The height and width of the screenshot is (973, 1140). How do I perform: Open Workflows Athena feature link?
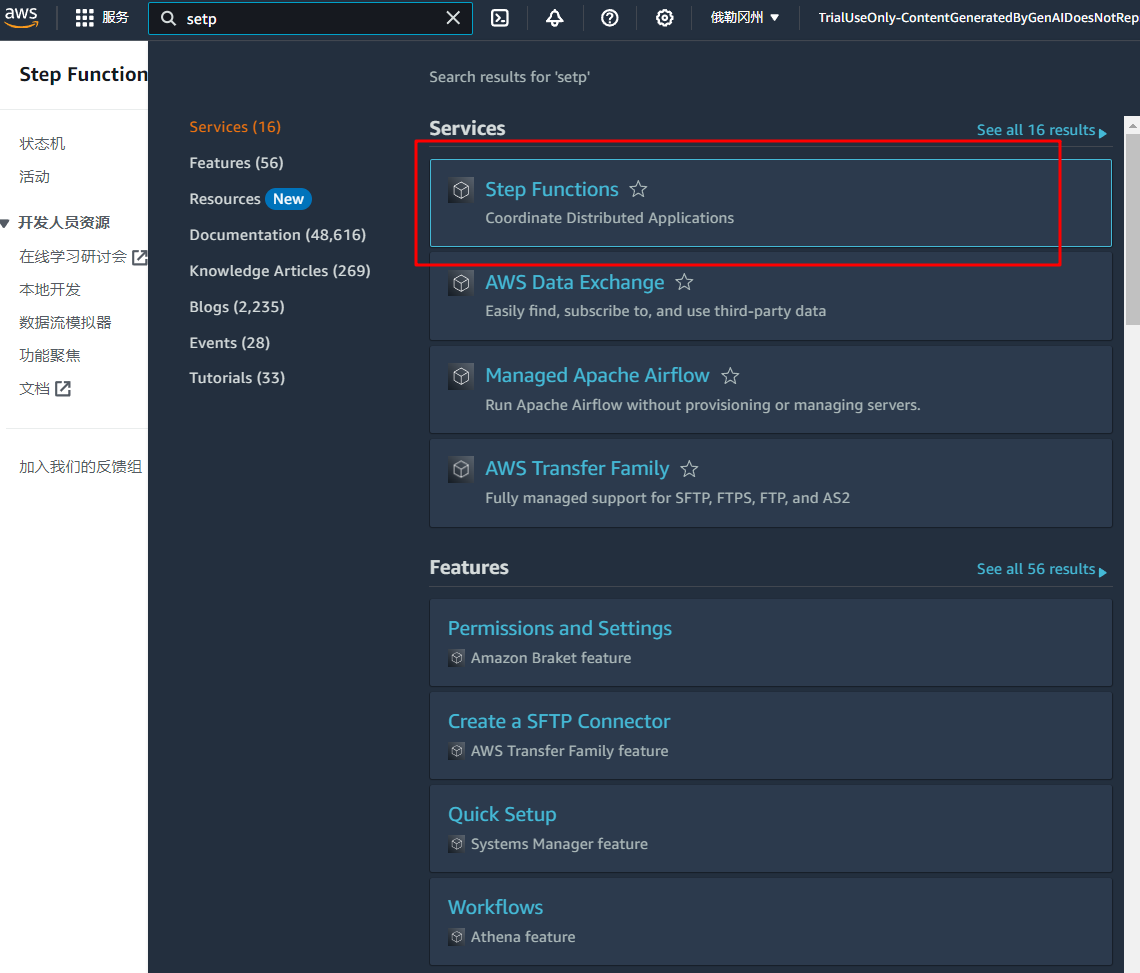pos(496,908)
